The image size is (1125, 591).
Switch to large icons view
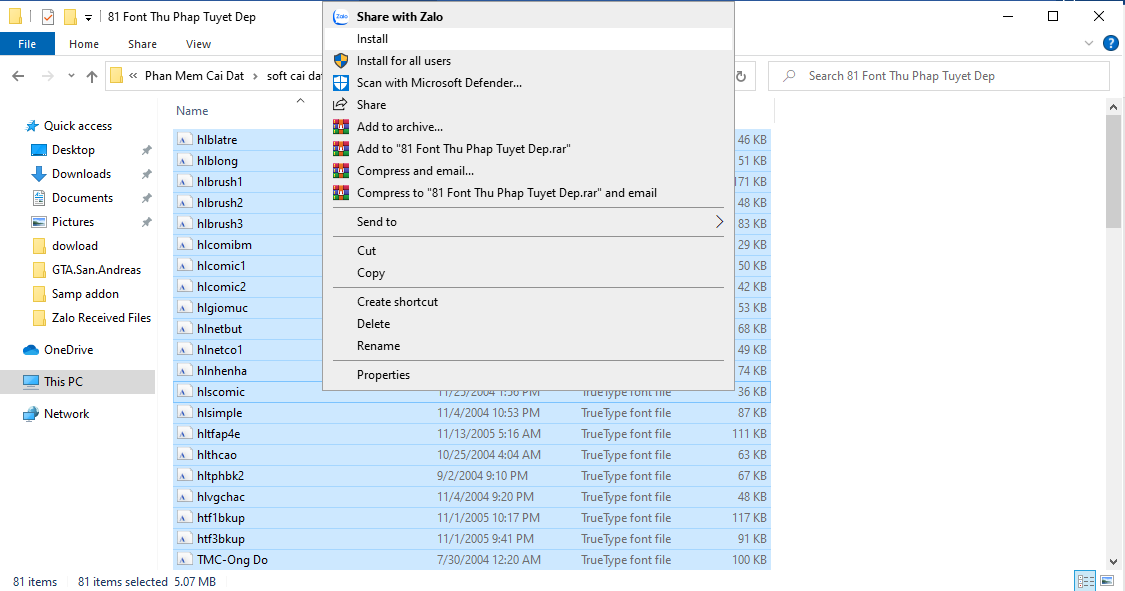1107,581
